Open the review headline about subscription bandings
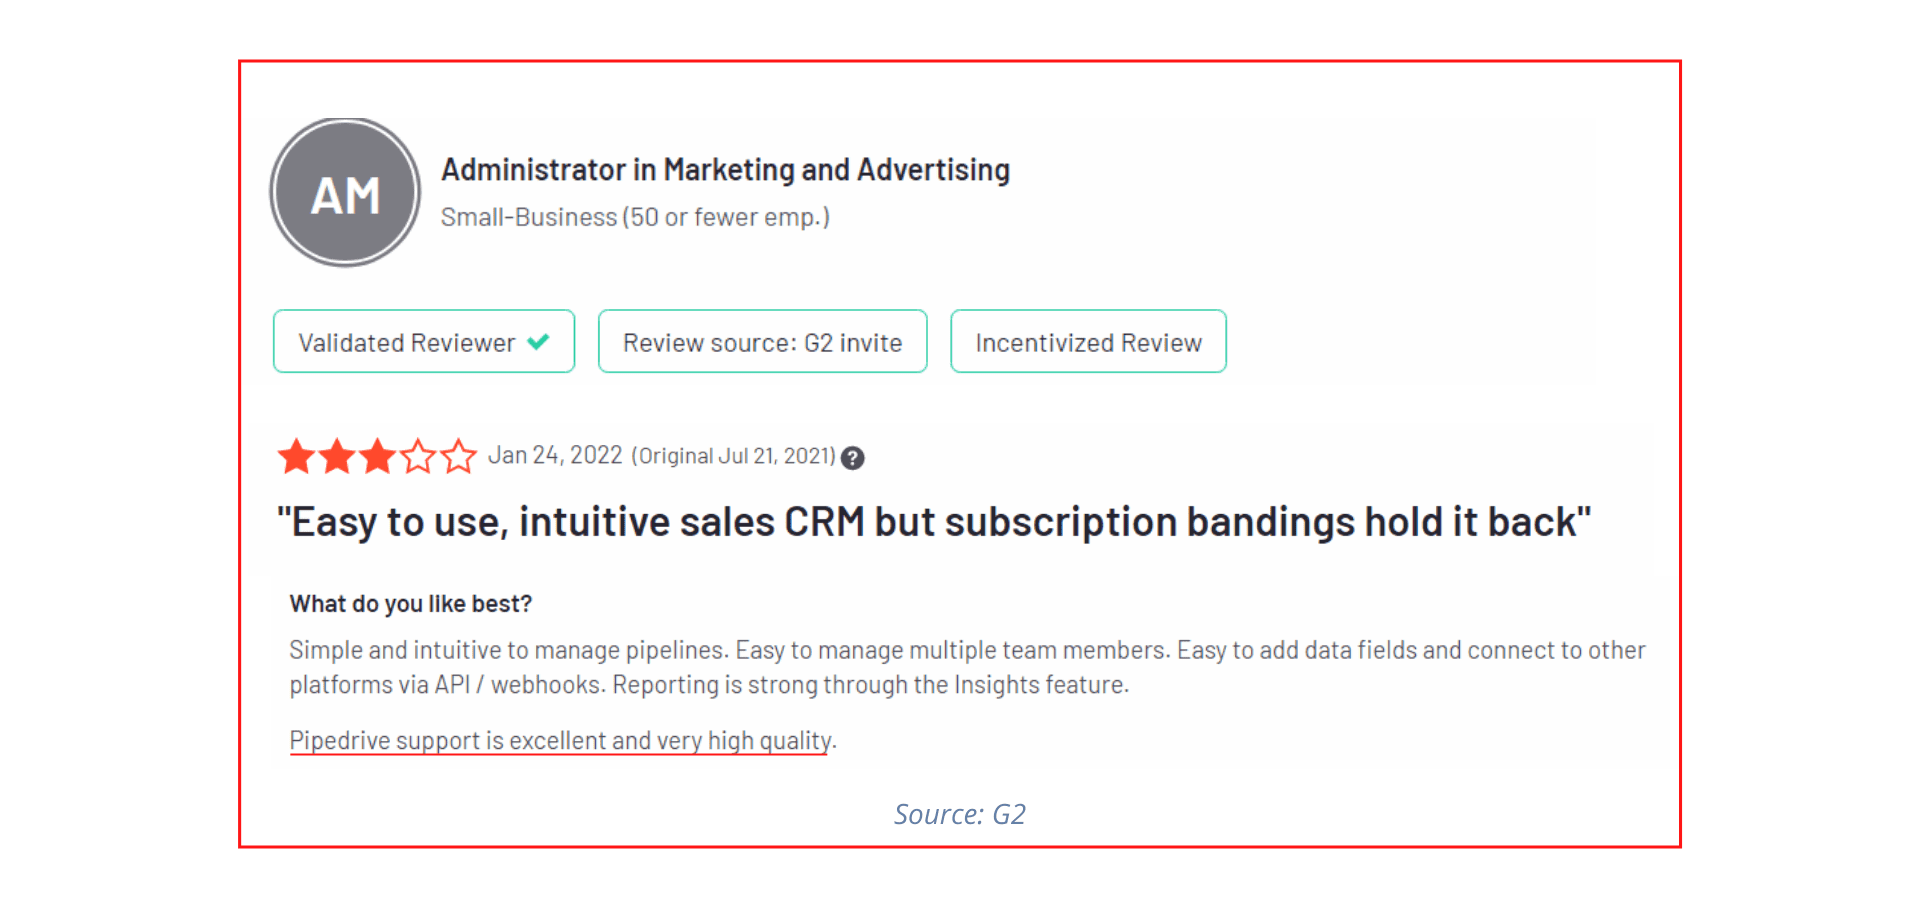Image resolution: width=1920 pixels, height=912 pixels. [x=934, y=522]
